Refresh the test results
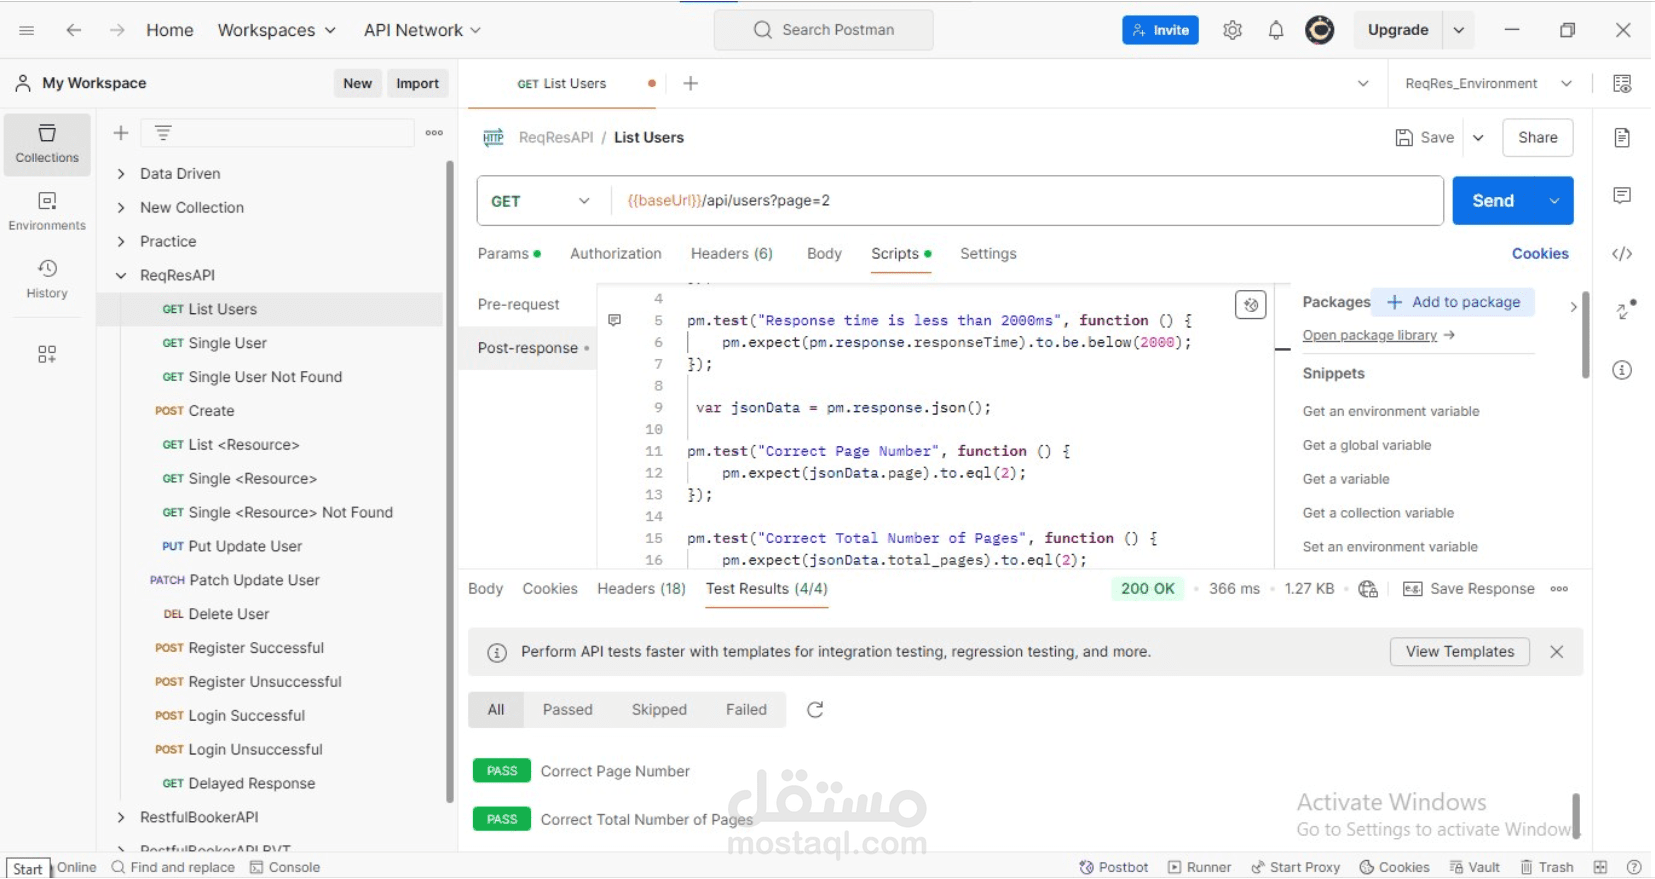Viewport: 1655px width, 879px height. [815, 710]
